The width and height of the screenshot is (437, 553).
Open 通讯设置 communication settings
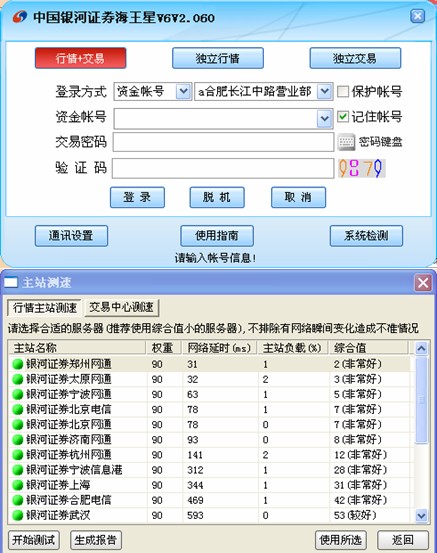tap(71, 236)
